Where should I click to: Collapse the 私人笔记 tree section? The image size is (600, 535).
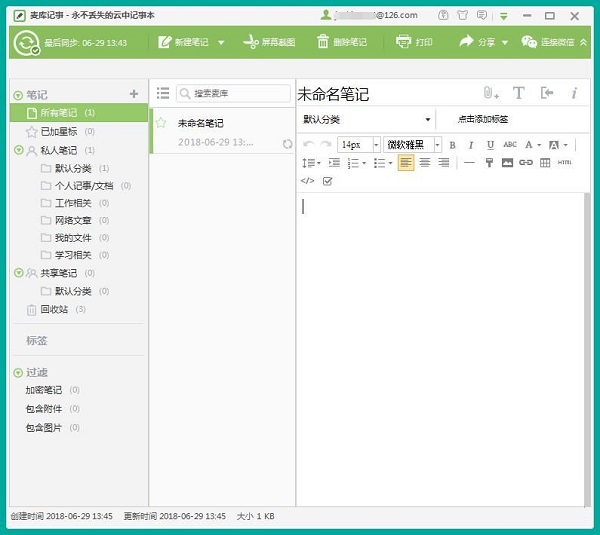click(18, 150)
